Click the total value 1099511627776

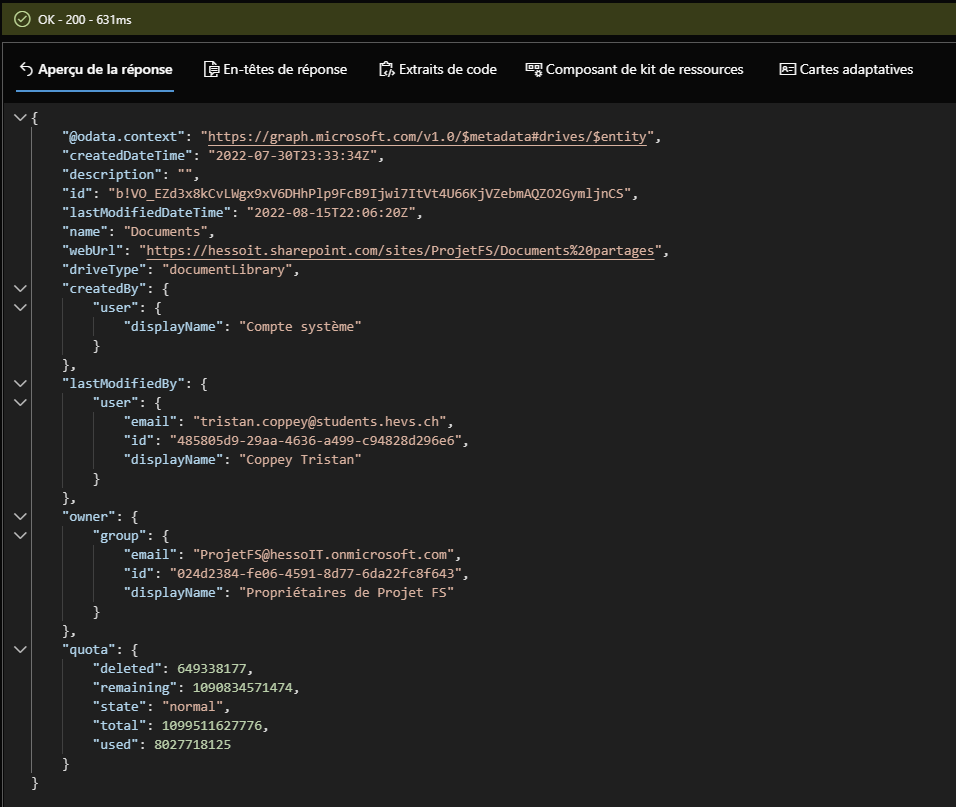(212, 725)
